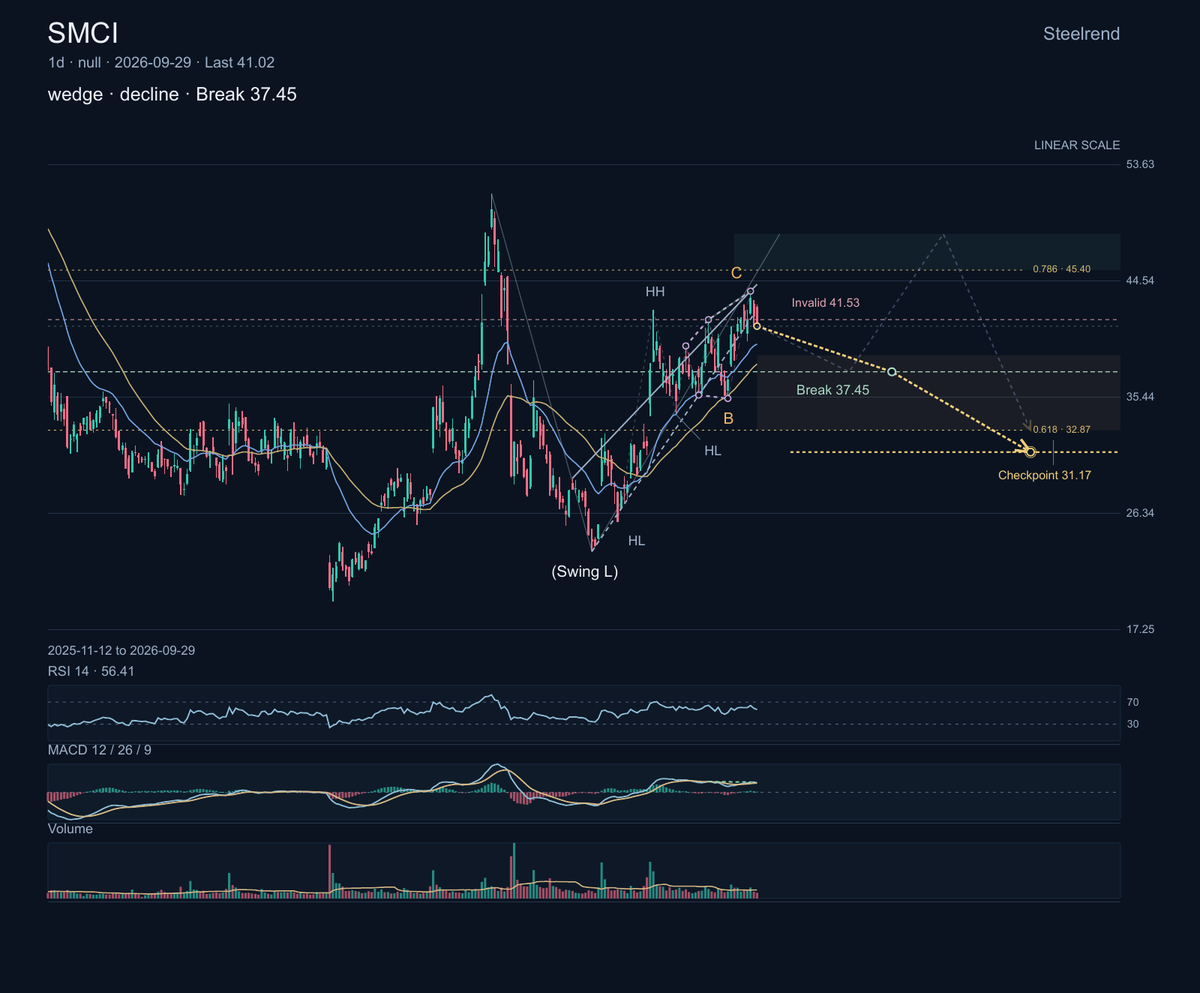Click the 44.54 price axis value
This screenshot has height=993, width=1200.
[x=1140, y=280]
